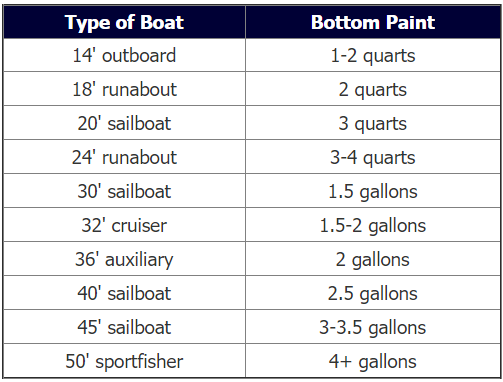Select the 40' sailboat cell

pos(124,293)
